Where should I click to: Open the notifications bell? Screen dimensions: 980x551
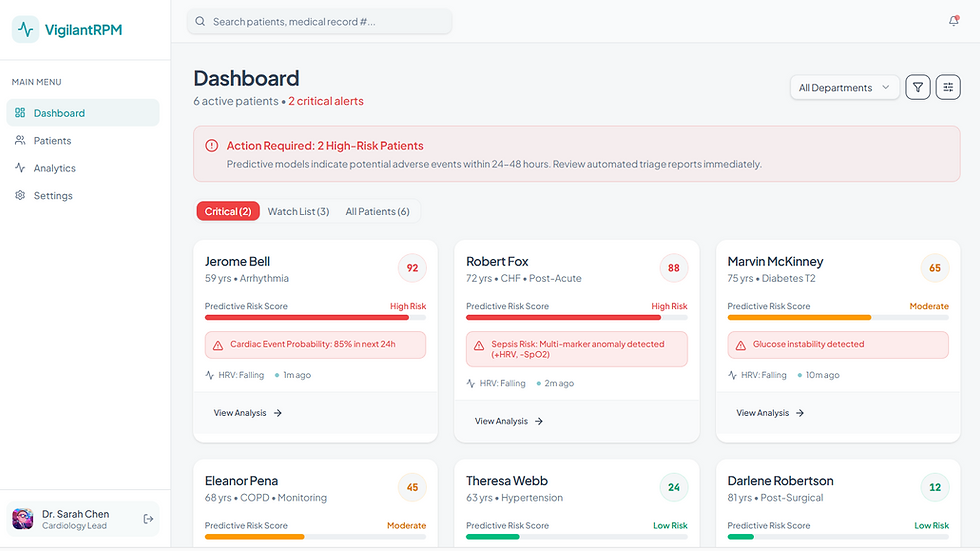click(x=953, y=21)
